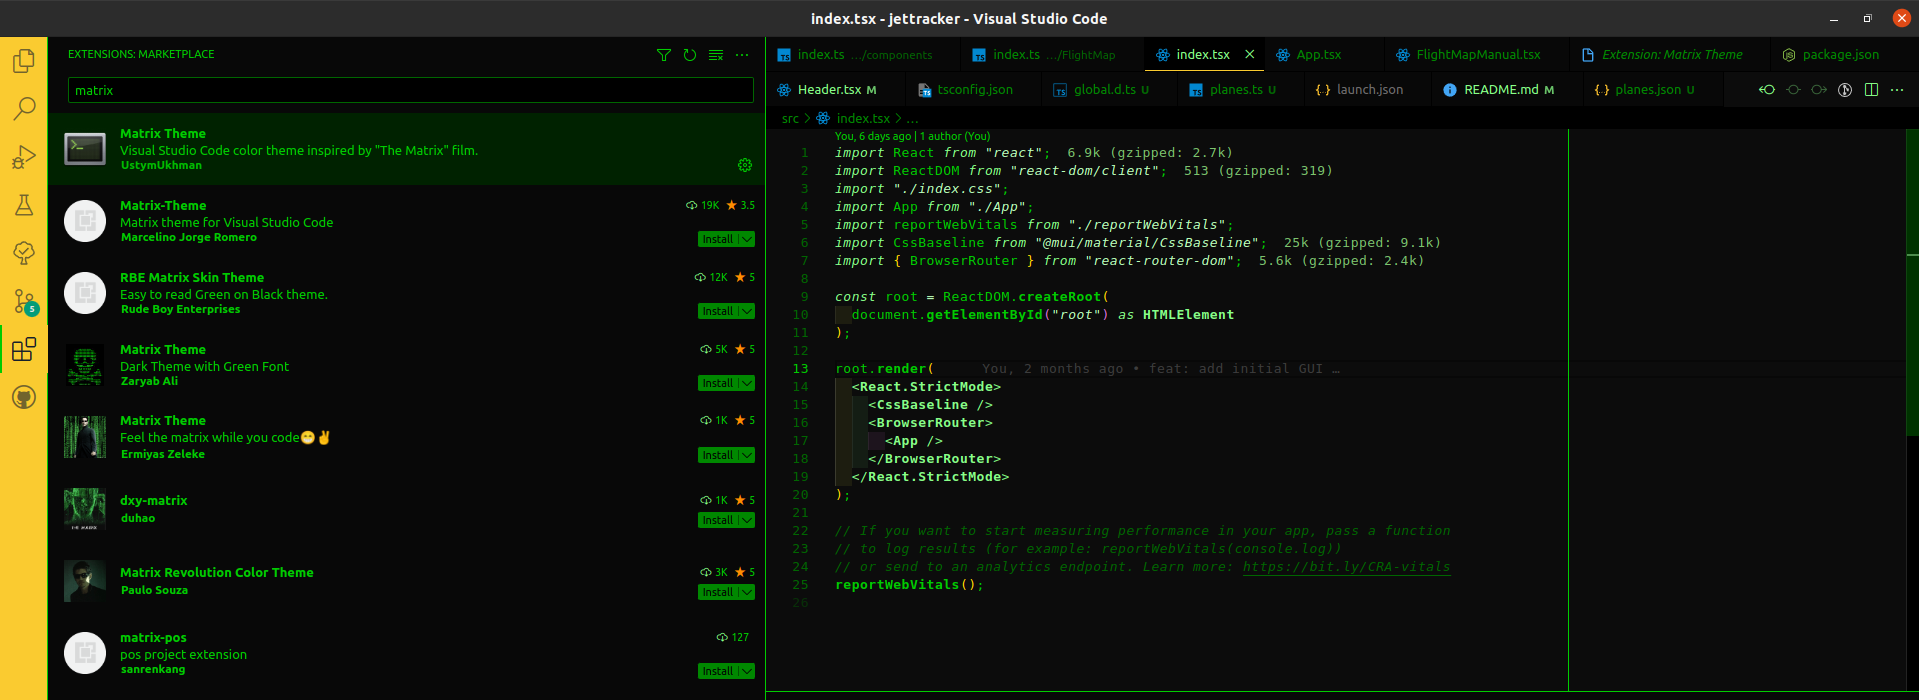
Task: Open editor more actions ellipsis menu
Action: (1897, 90)
